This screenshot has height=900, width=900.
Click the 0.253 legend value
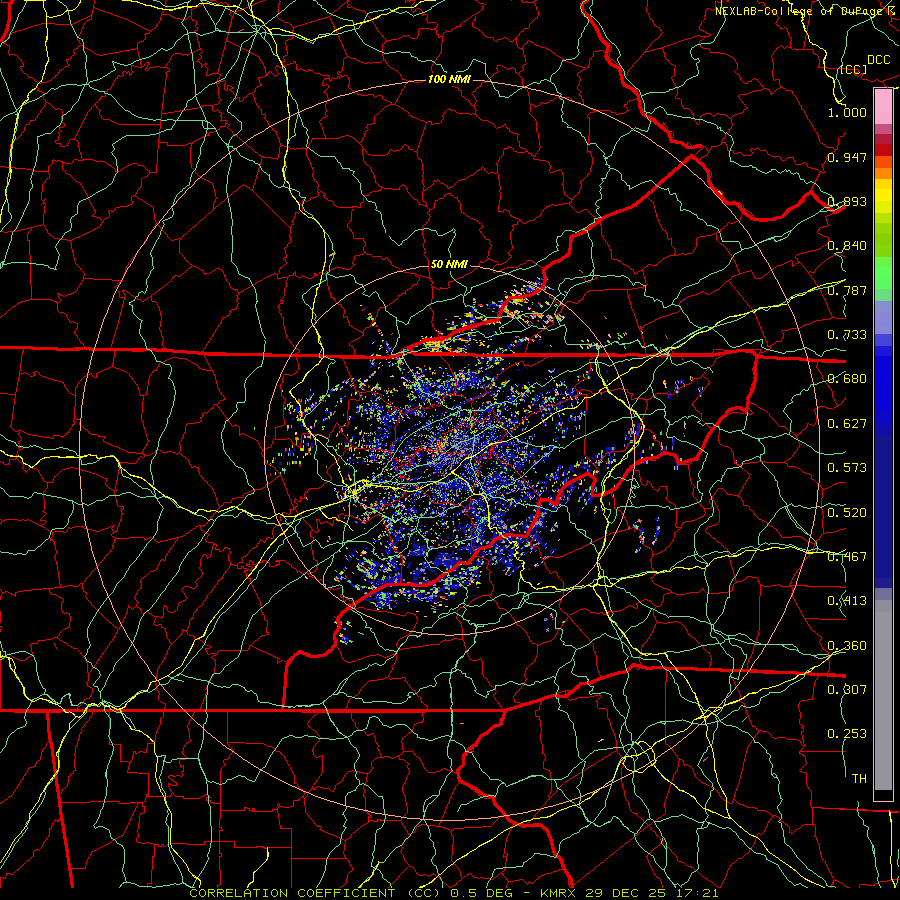pos(847,734)
